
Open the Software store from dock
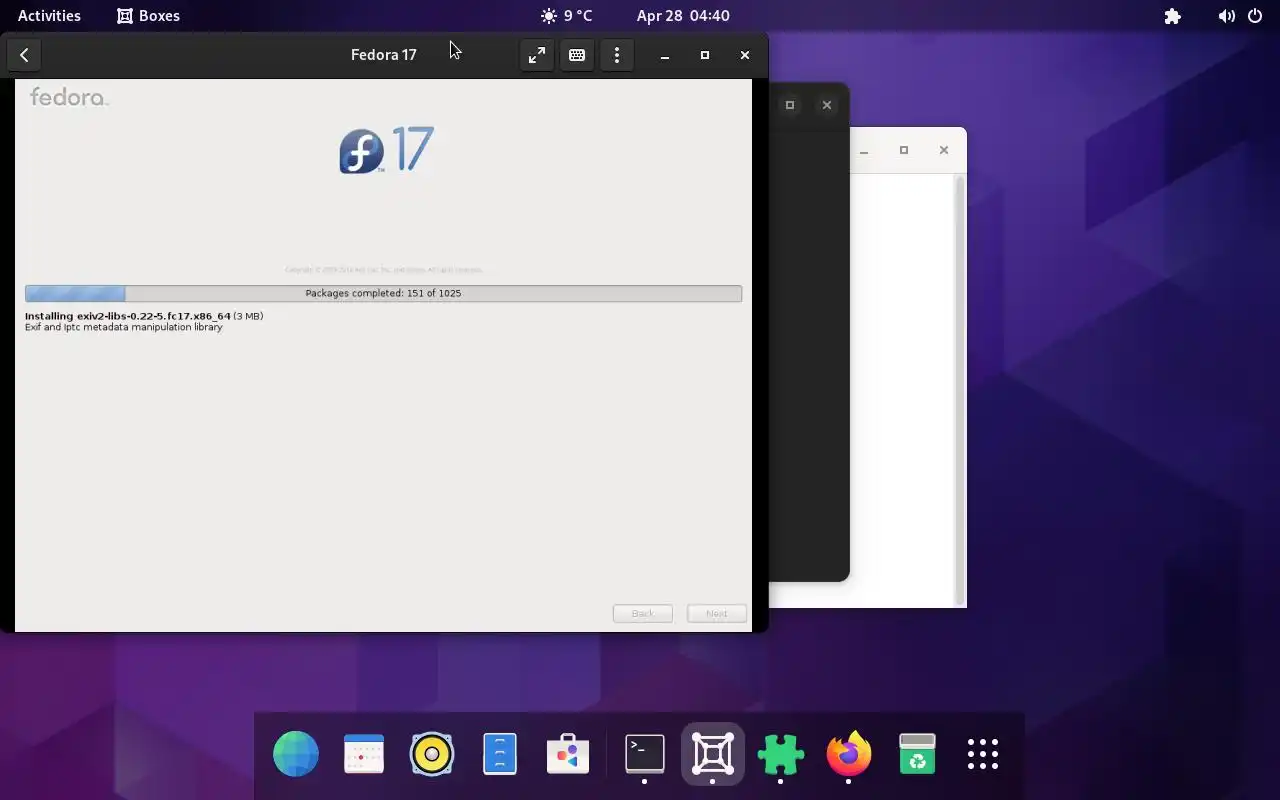568,754
